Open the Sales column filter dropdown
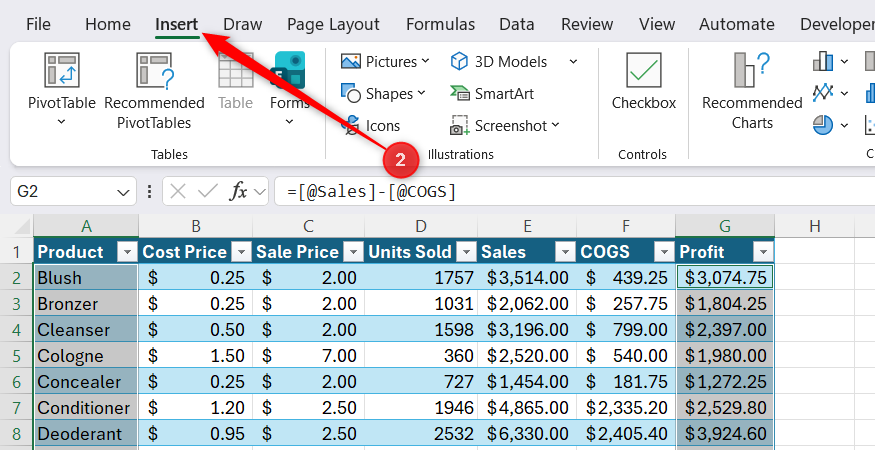This screenshot has height=450, width=875. click(x=565, y=252)
